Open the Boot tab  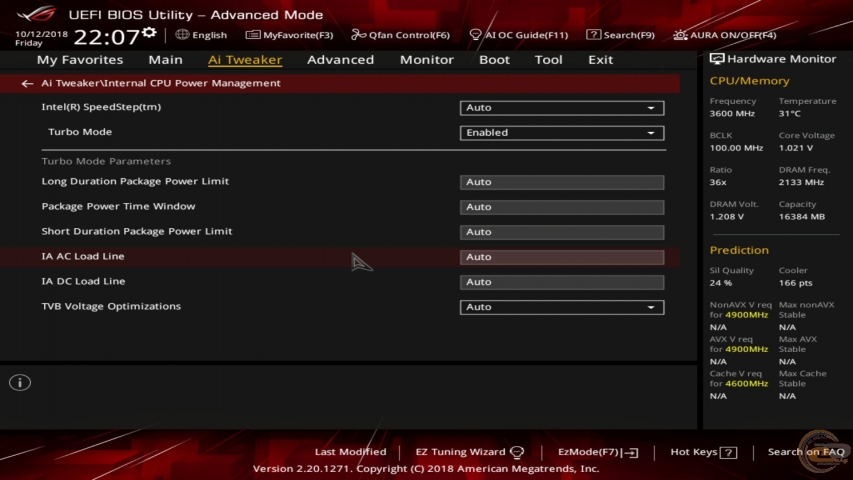494,60
